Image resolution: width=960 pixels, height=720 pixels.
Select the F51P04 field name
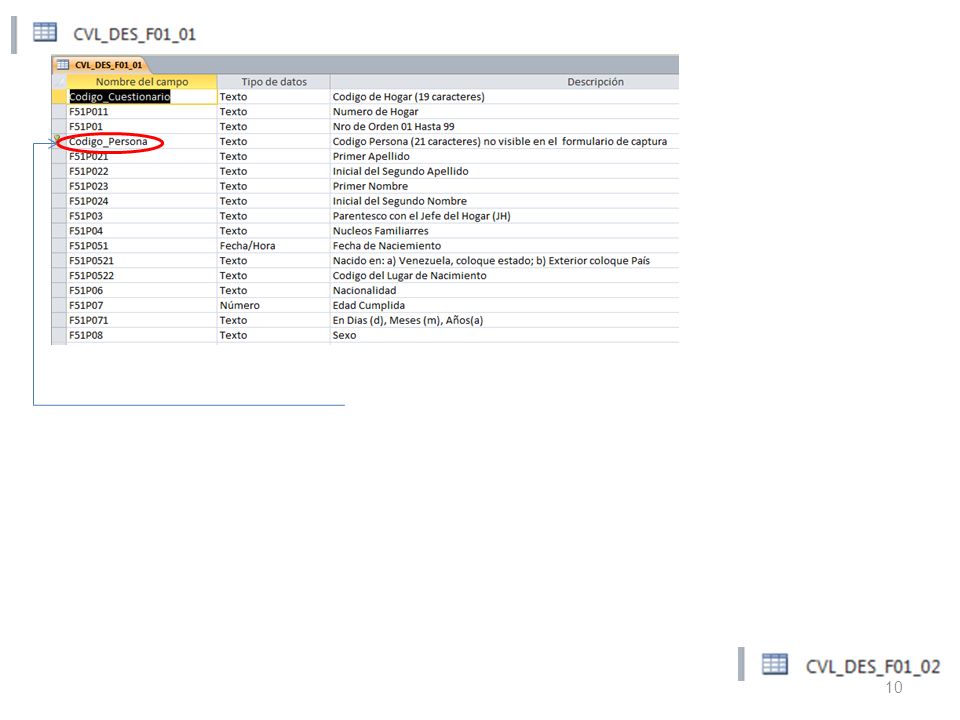click(86, 231)
